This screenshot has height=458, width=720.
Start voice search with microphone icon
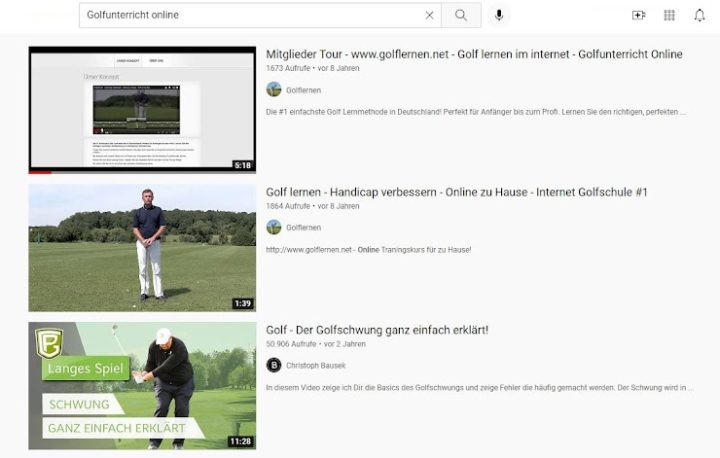tap(498, 15)
